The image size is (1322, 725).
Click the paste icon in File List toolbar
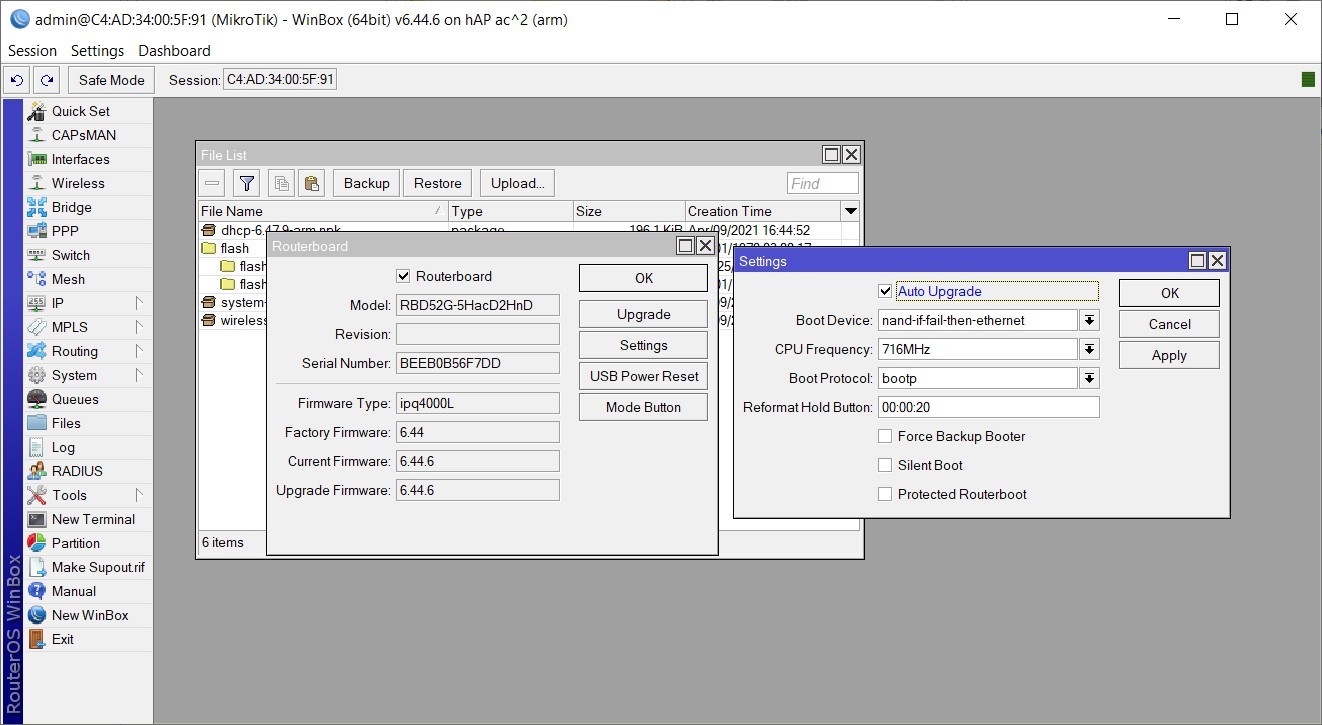click(312, 183)
